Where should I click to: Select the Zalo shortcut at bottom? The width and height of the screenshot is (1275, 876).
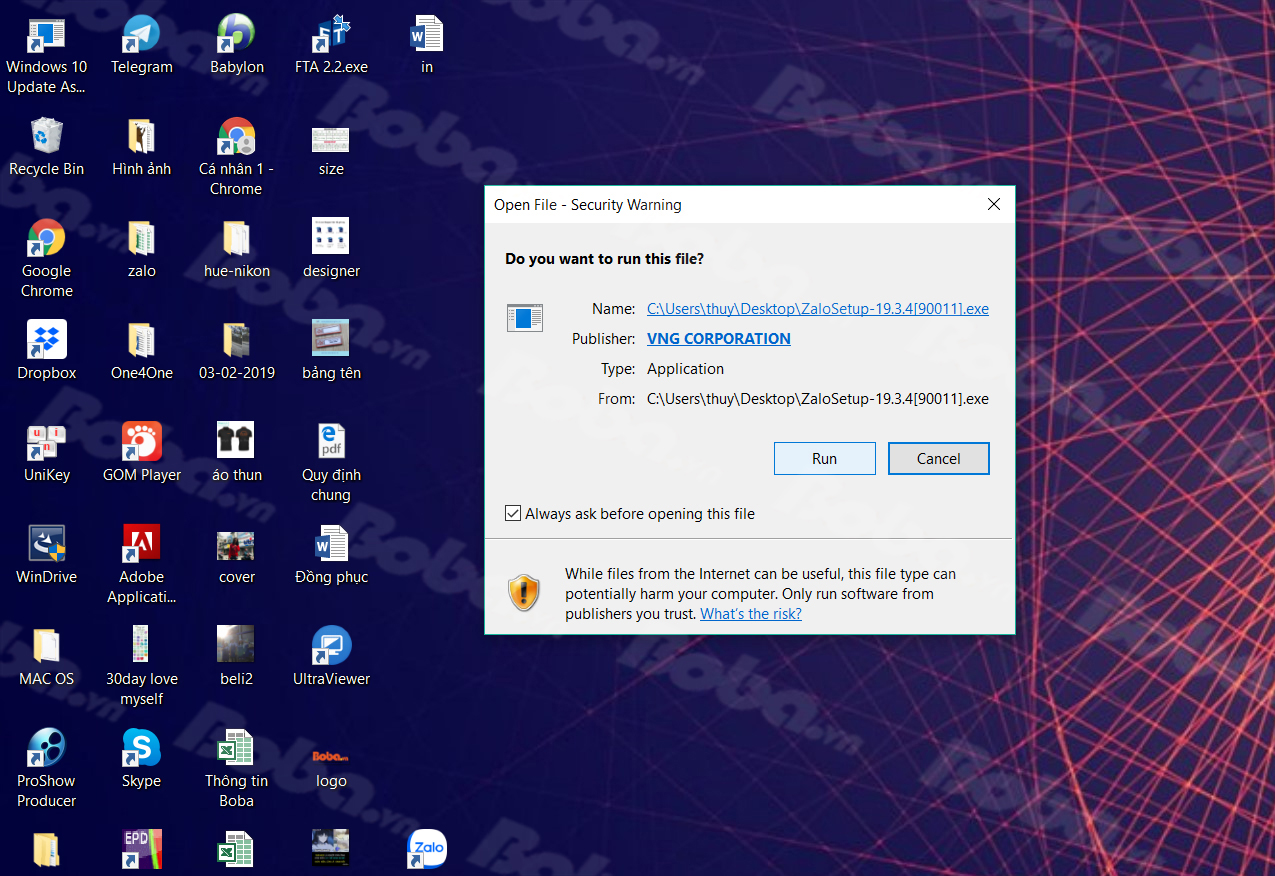pyautogui.click(x=427, y=849)
